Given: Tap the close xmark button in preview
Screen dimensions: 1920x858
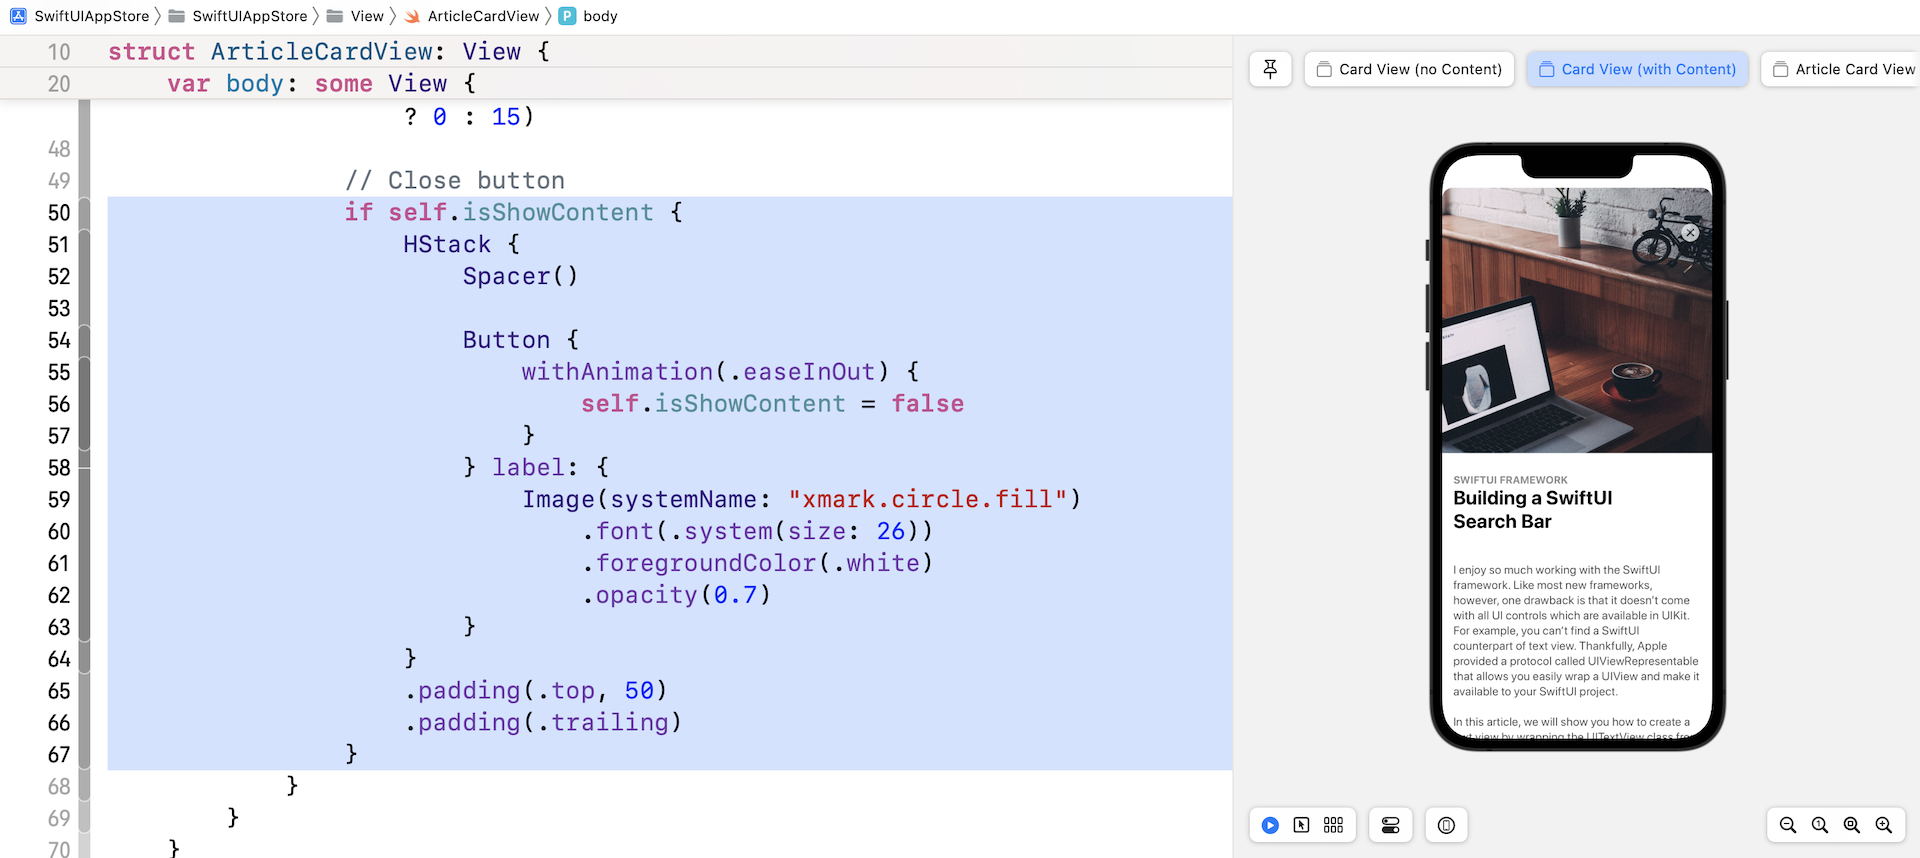Looking at the screenshot, I should point(1690,232).
